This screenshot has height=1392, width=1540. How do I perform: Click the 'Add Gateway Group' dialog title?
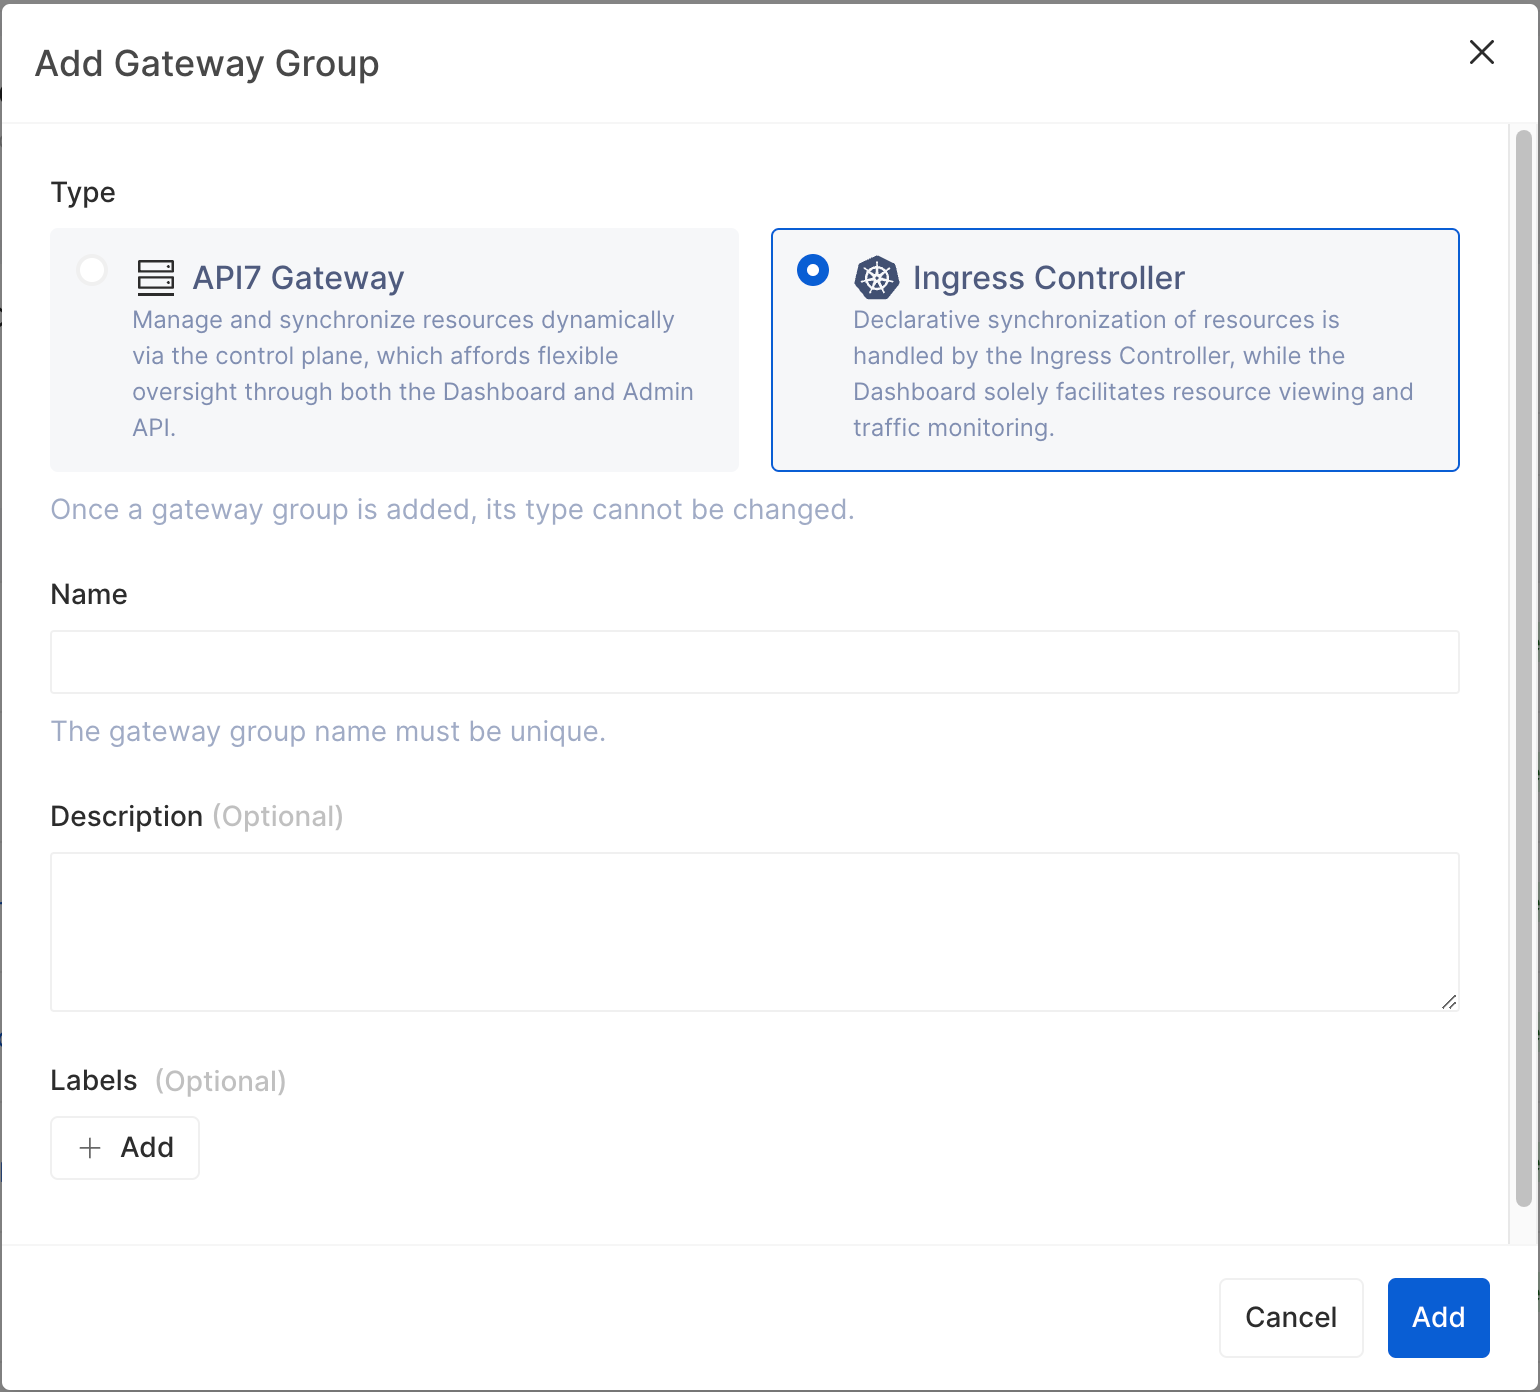pos(207,64)
